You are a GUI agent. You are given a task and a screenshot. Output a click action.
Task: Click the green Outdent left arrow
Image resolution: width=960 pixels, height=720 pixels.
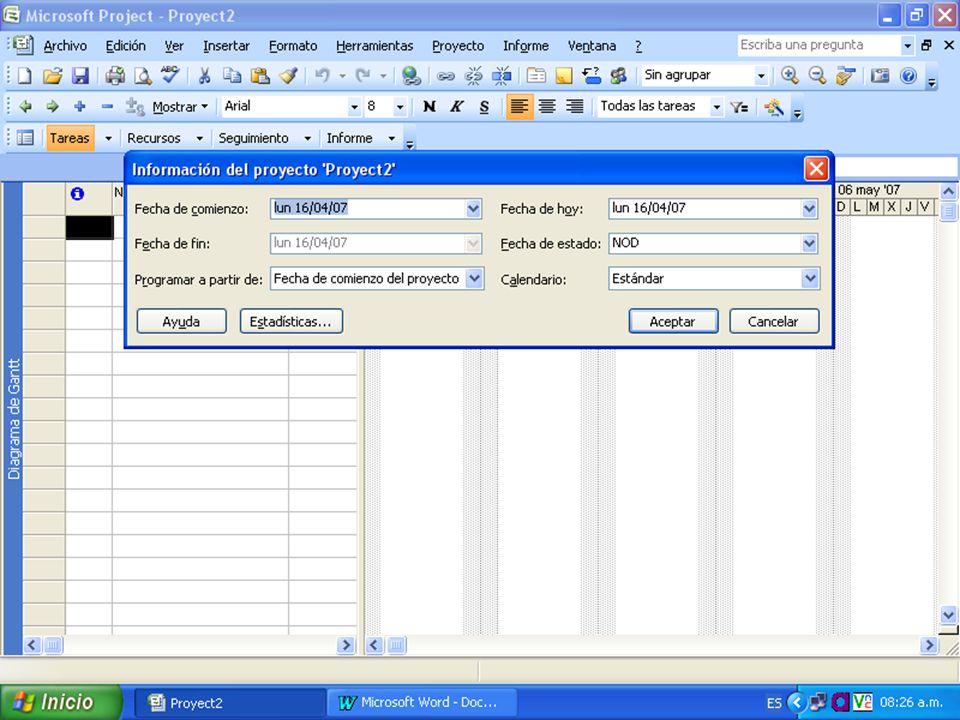25,107
